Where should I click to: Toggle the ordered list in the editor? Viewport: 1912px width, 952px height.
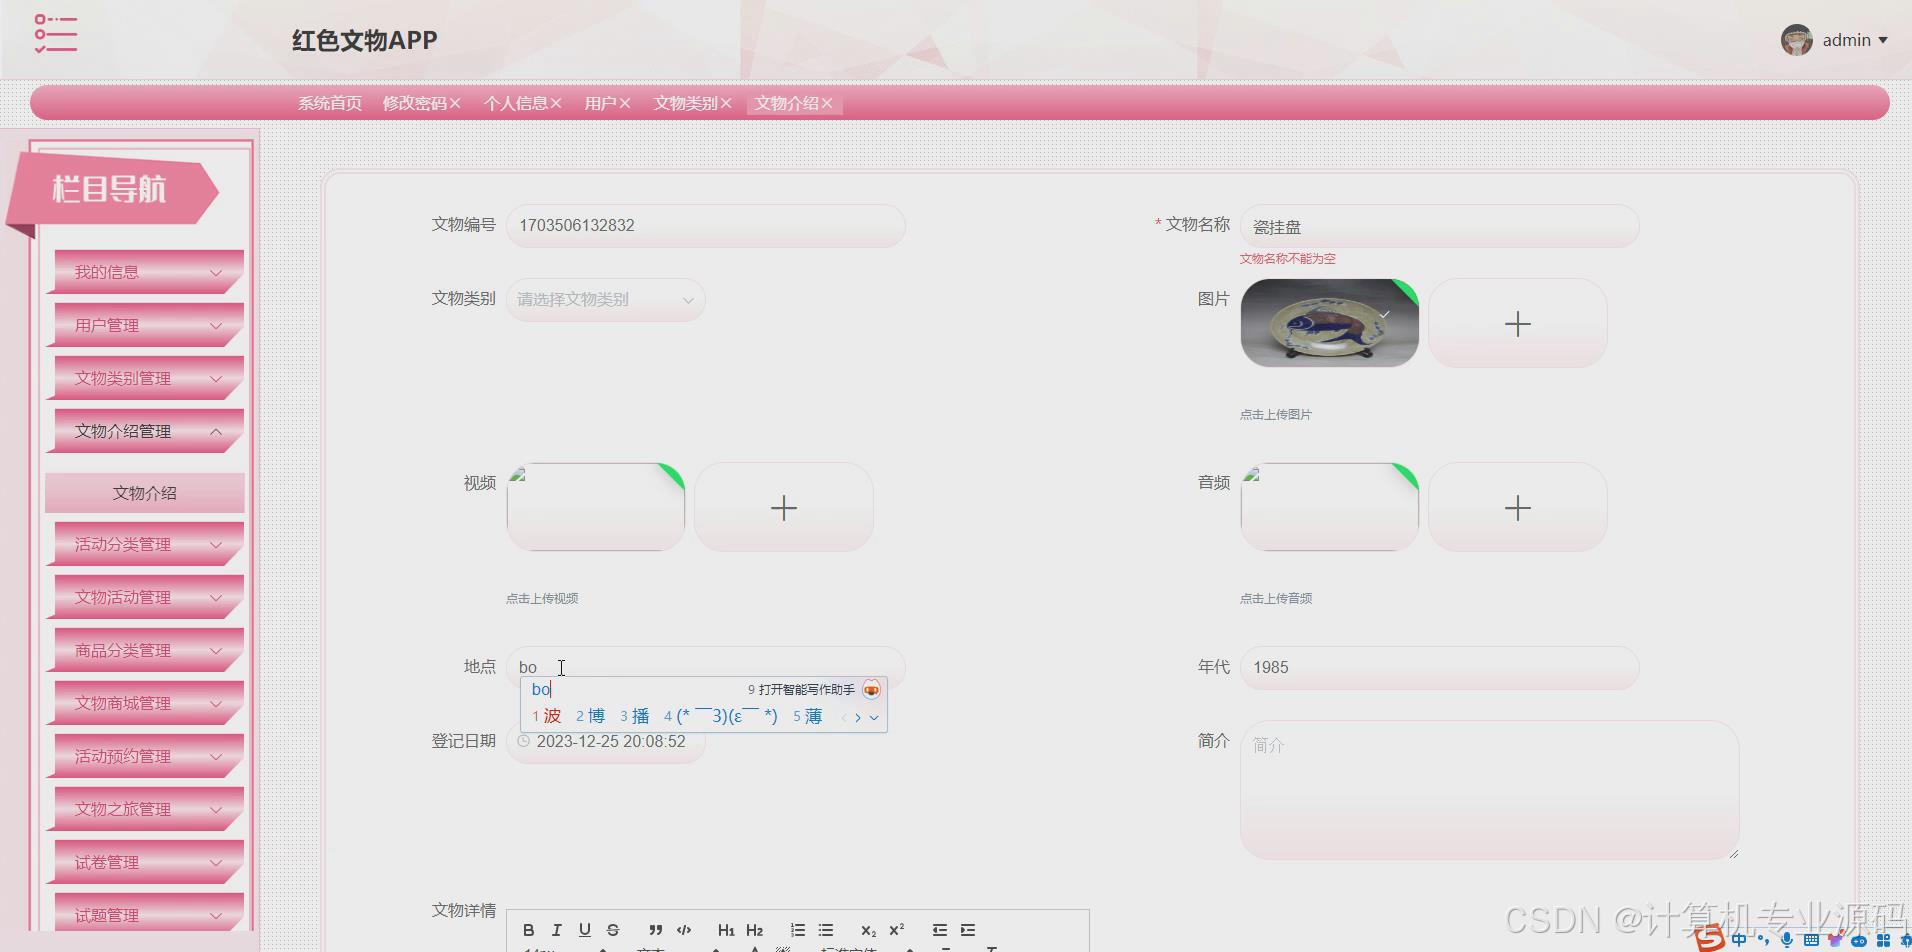pyautogui.click(x=798, y=930)
